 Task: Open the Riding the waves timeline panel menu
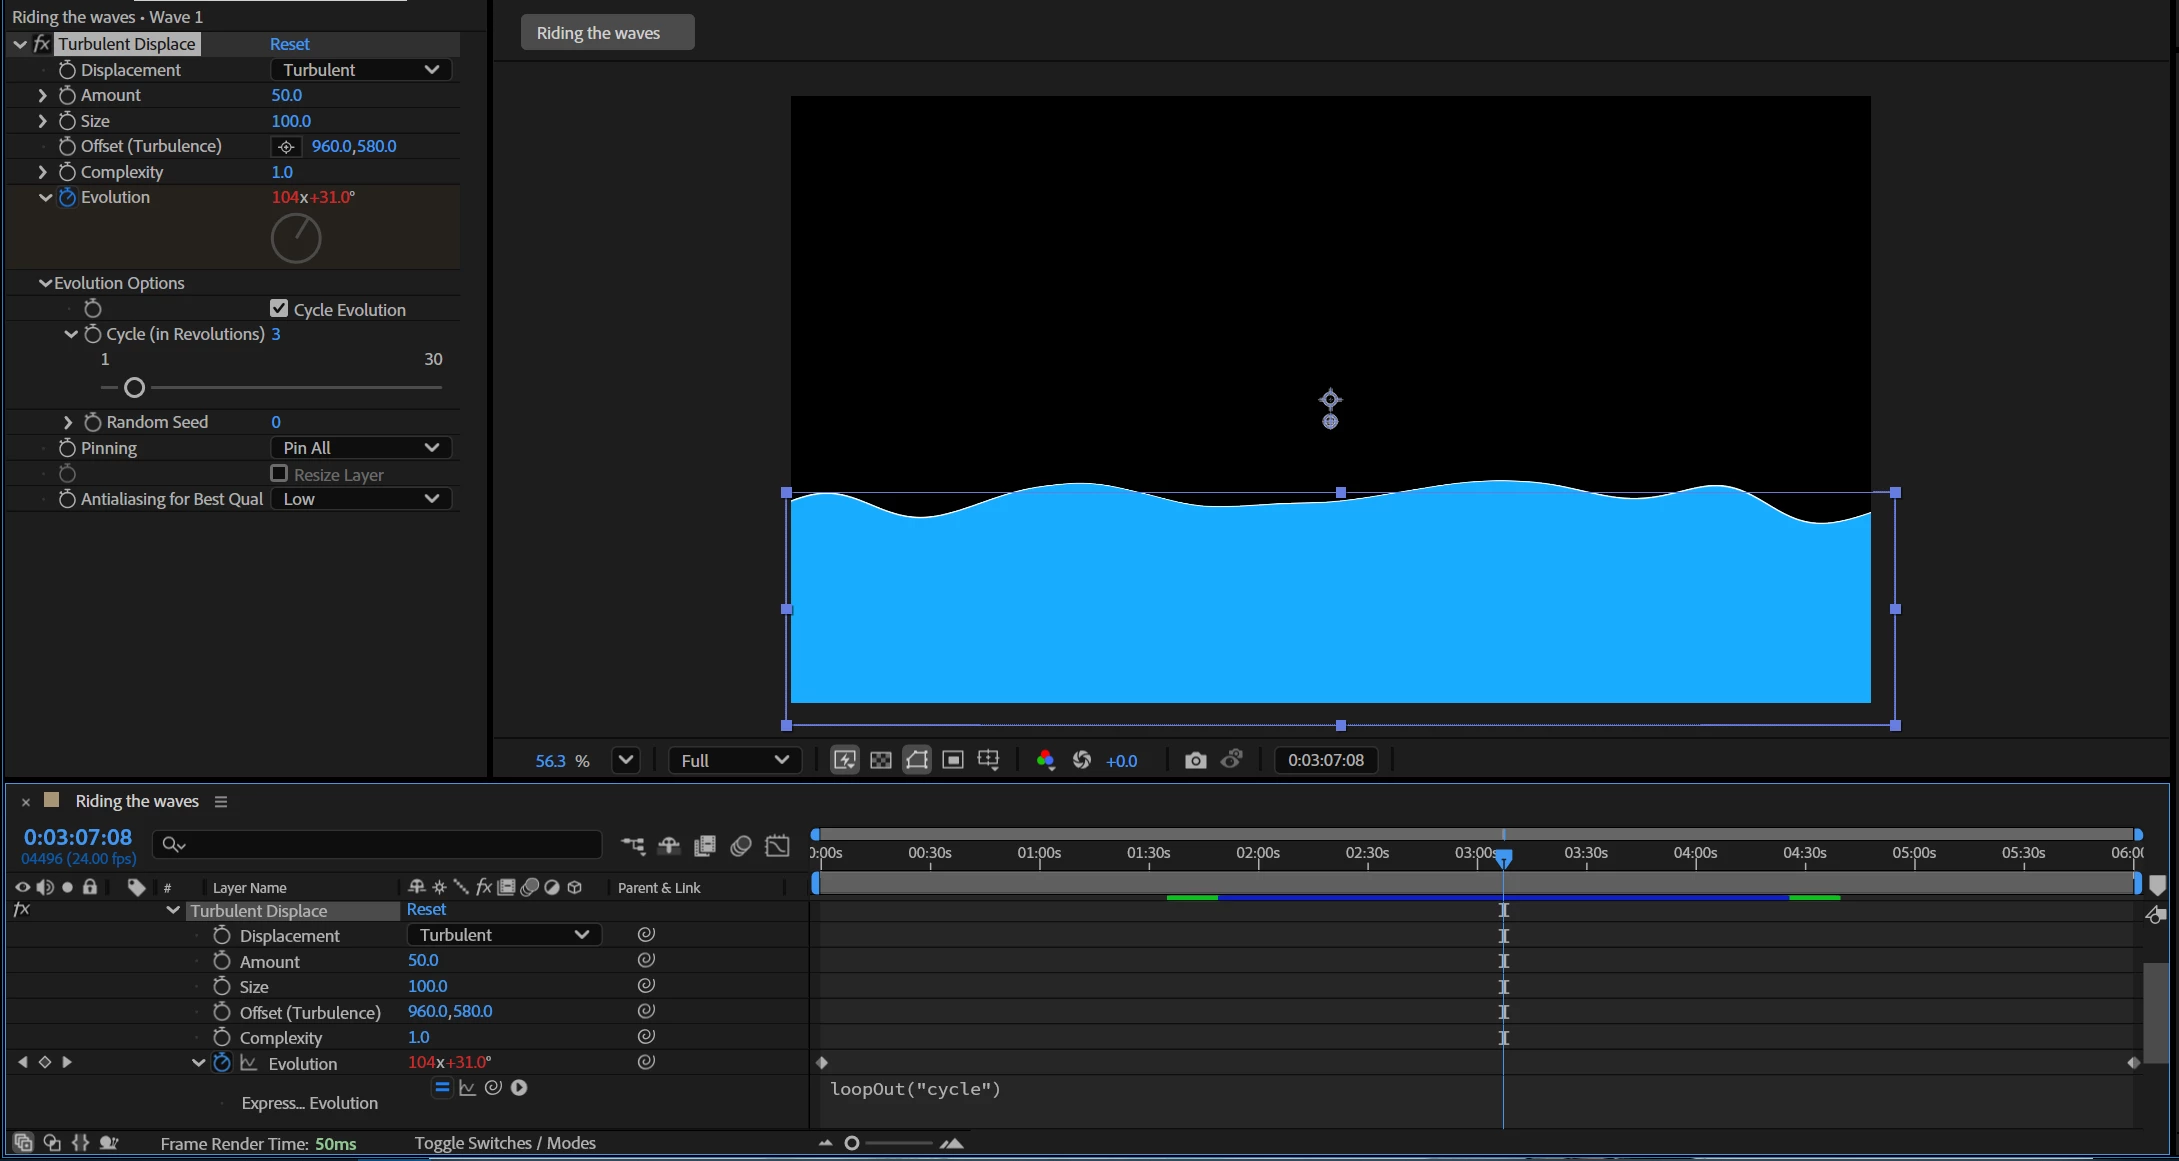pyautogui.click(x=221, y=802)
